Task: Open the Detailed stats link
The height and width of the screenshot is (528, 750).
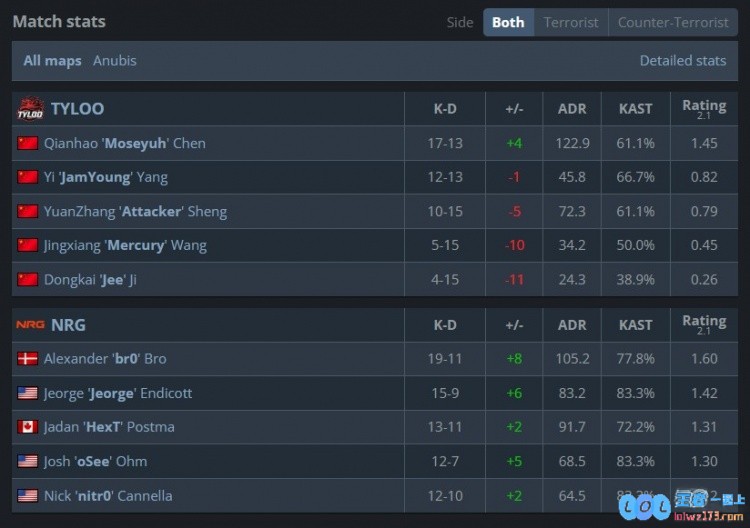Action: point(683,61)
